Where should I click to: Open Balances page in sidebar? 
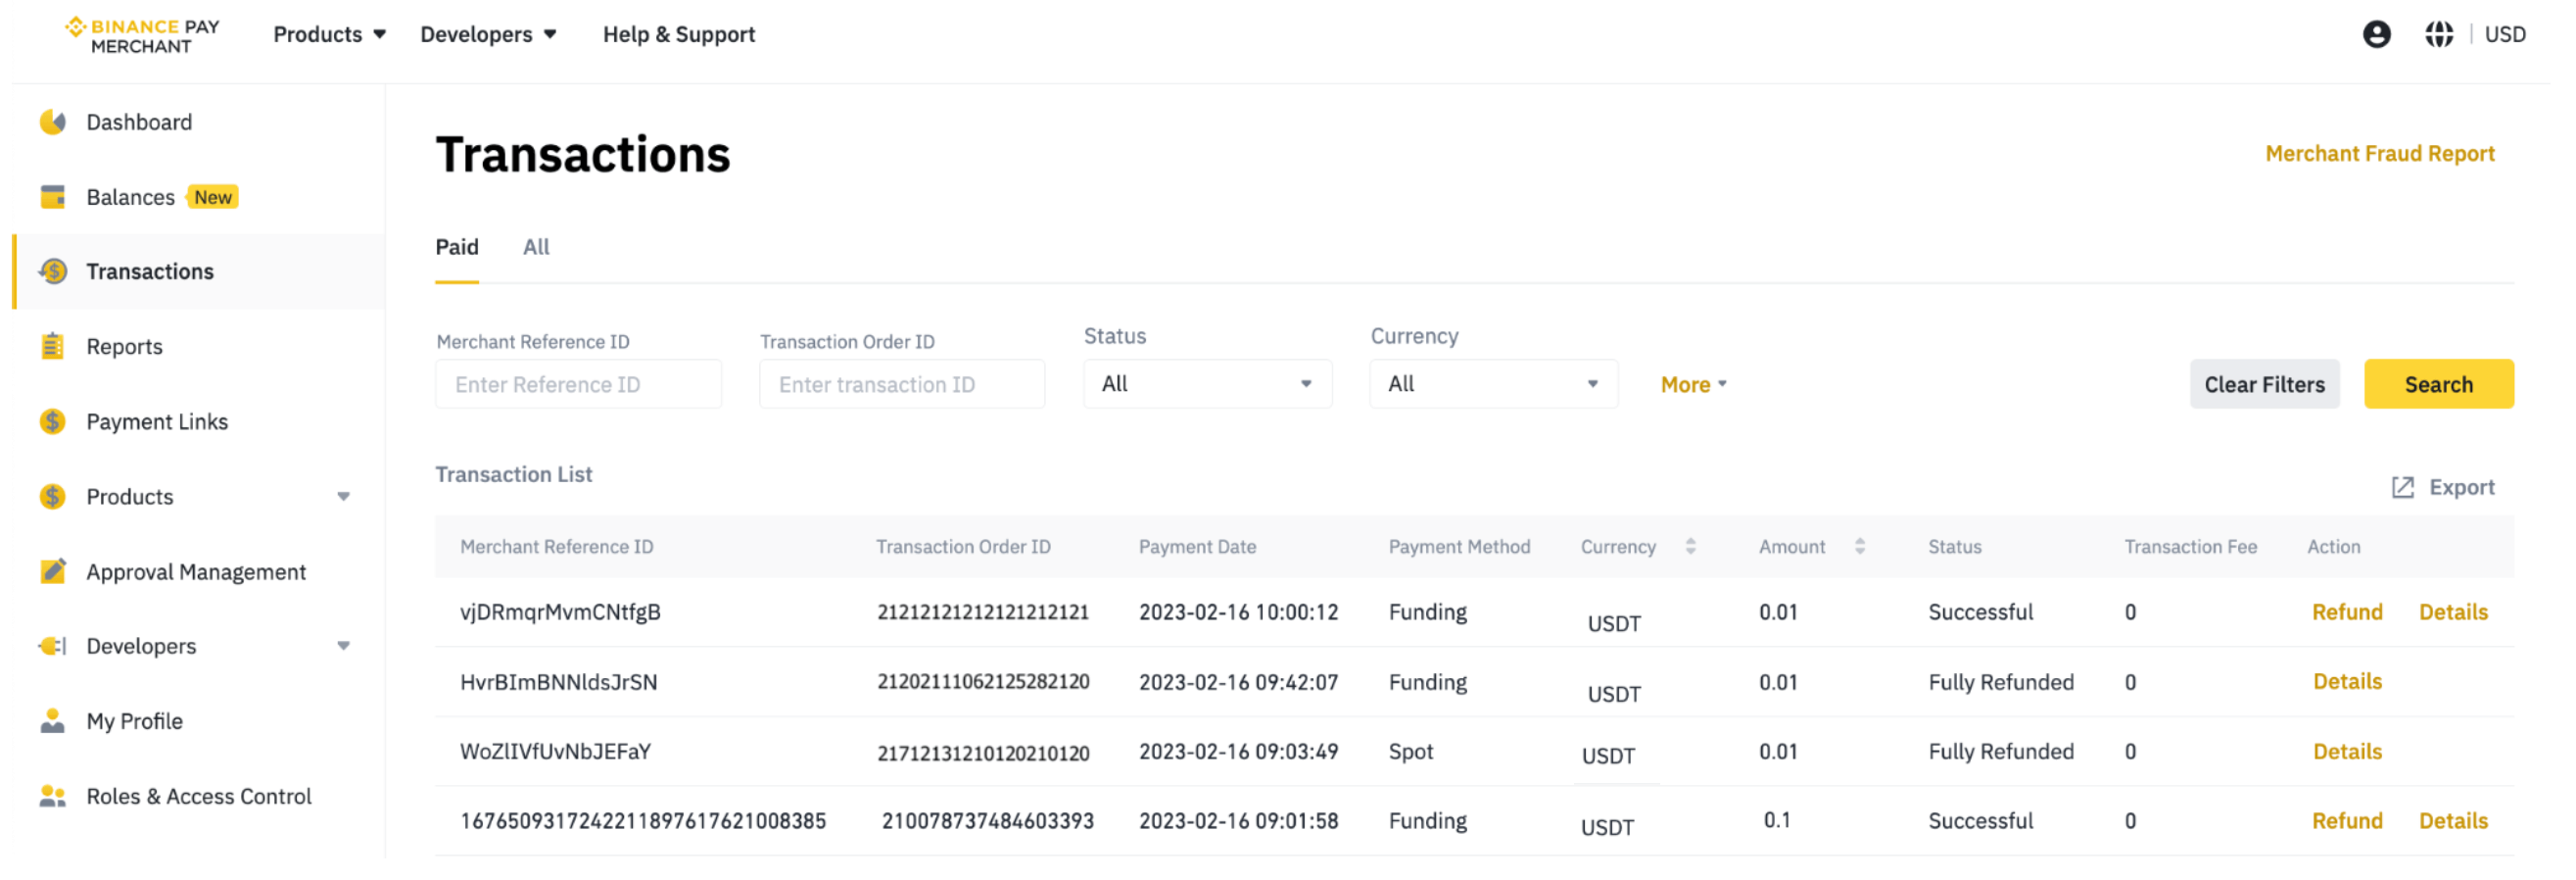tap(130, 197)
